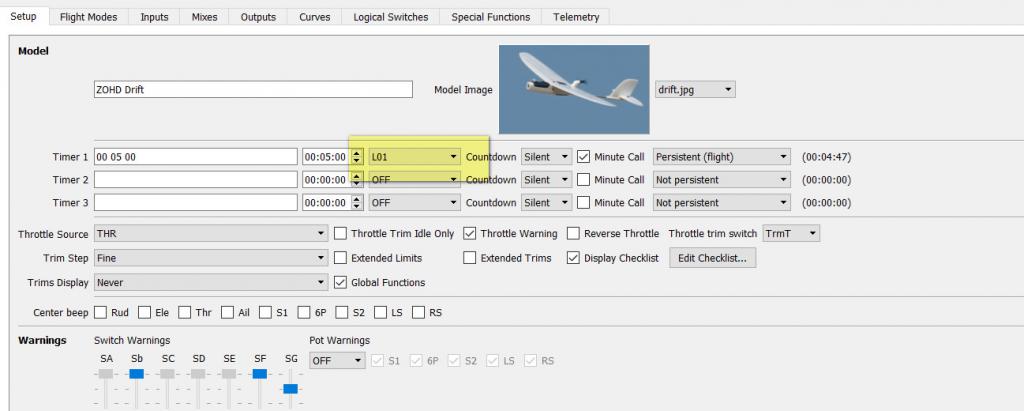The image size is (1024, 411).
Task: Click the model image thumbnail
Action: click(573, 89)
